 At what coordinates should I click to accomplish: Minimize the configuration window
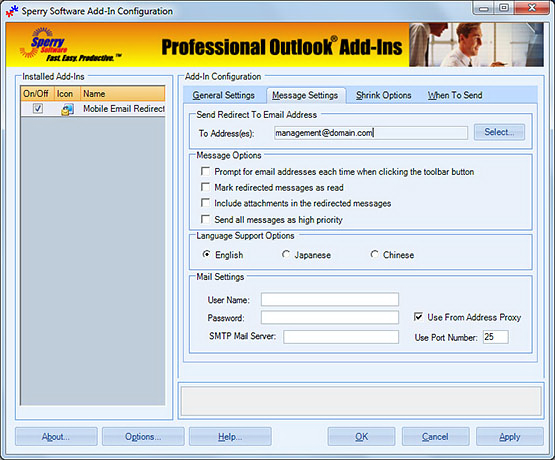(x=484, y=8)
